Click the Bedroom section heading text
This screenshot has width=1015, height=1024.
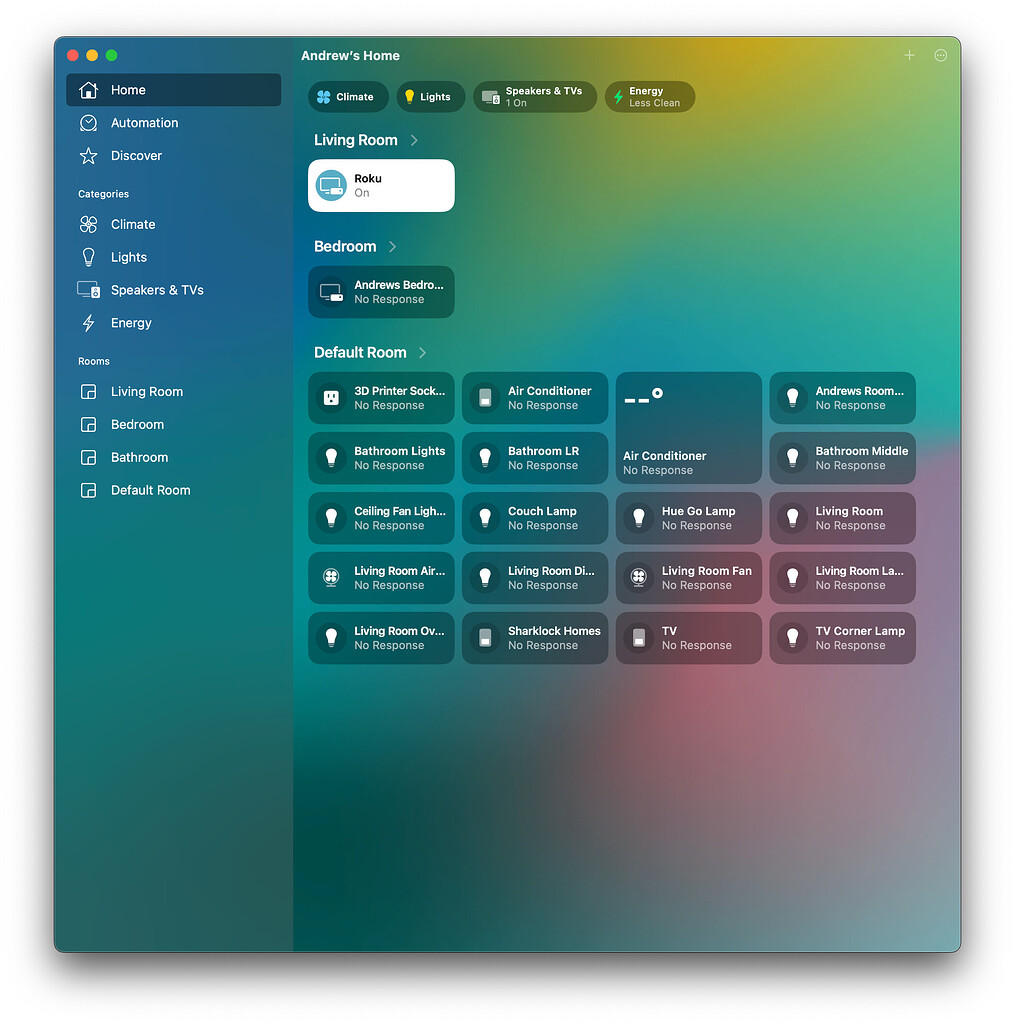[x=345, y=247]
